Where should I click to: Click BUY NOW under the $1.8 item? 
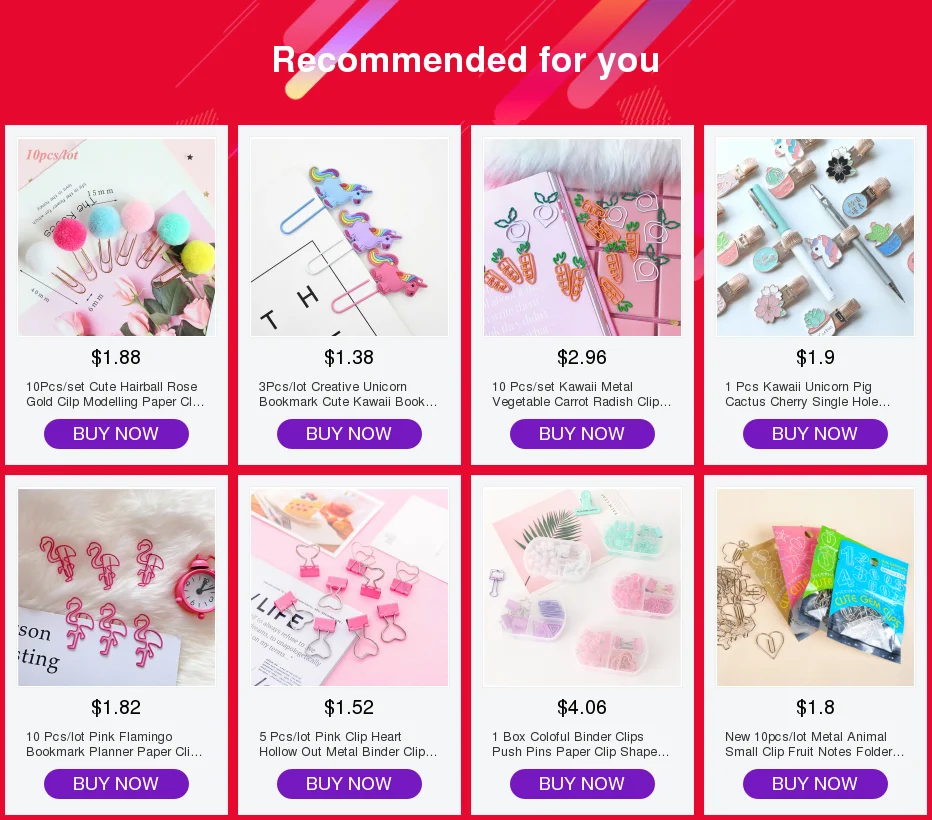(x=816, y=784)
